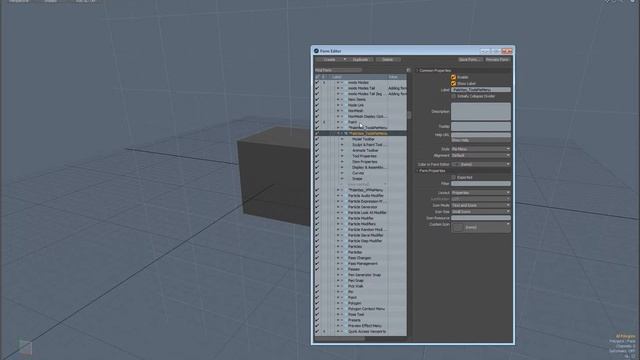
Task: Click the filter icon beside the Find Form field
Action: pyautogui.click(x=408, y=70)
